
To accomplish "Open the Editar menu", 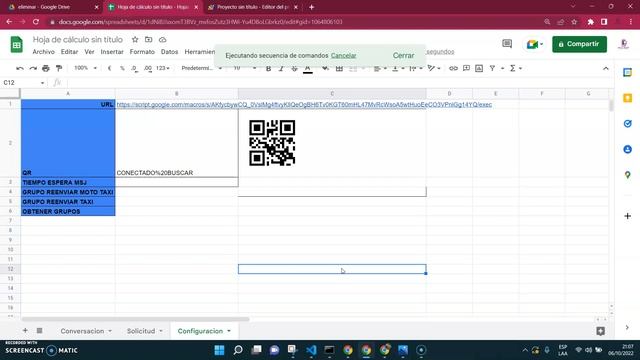I will (x=69, y=52).
